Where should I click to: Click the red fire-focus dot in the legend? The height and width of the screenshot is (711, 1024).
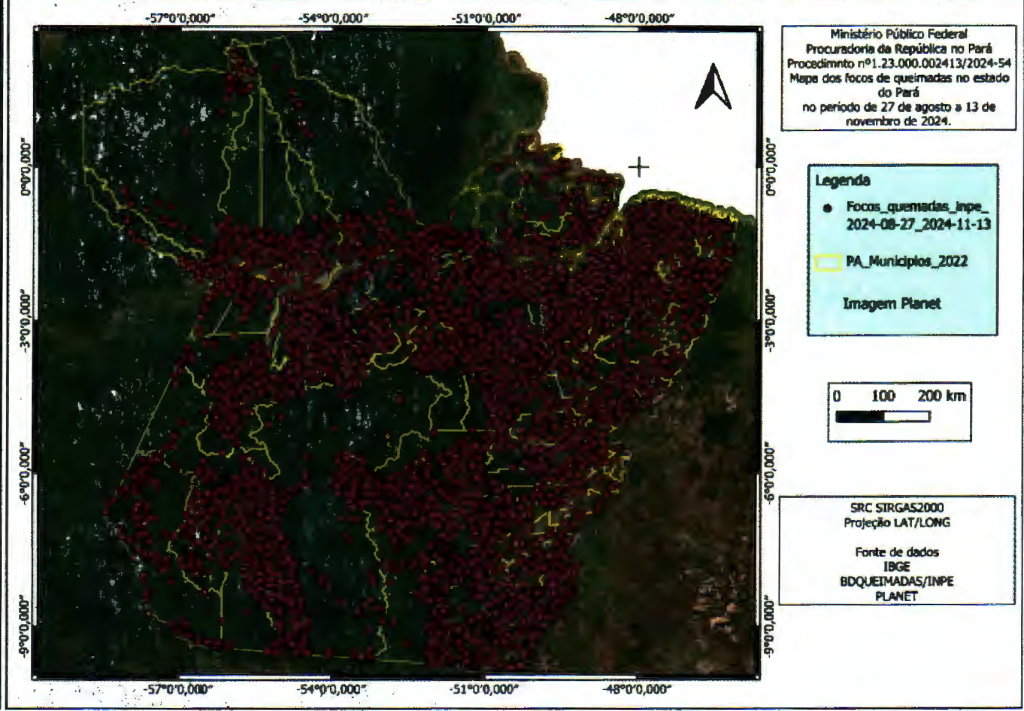[826, 208]
